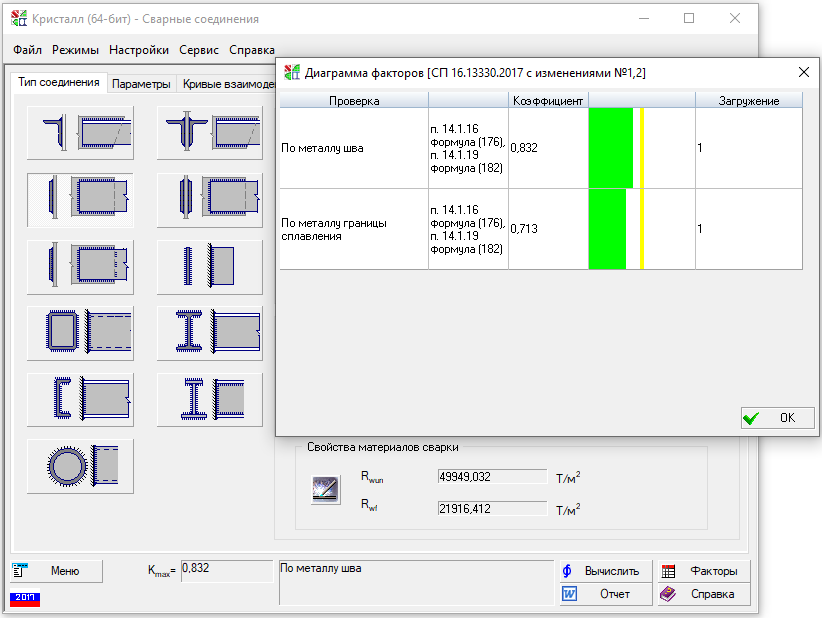Switch to the Тип соединения tab
This screenshot has height=618, width=822.
[59, 83]
